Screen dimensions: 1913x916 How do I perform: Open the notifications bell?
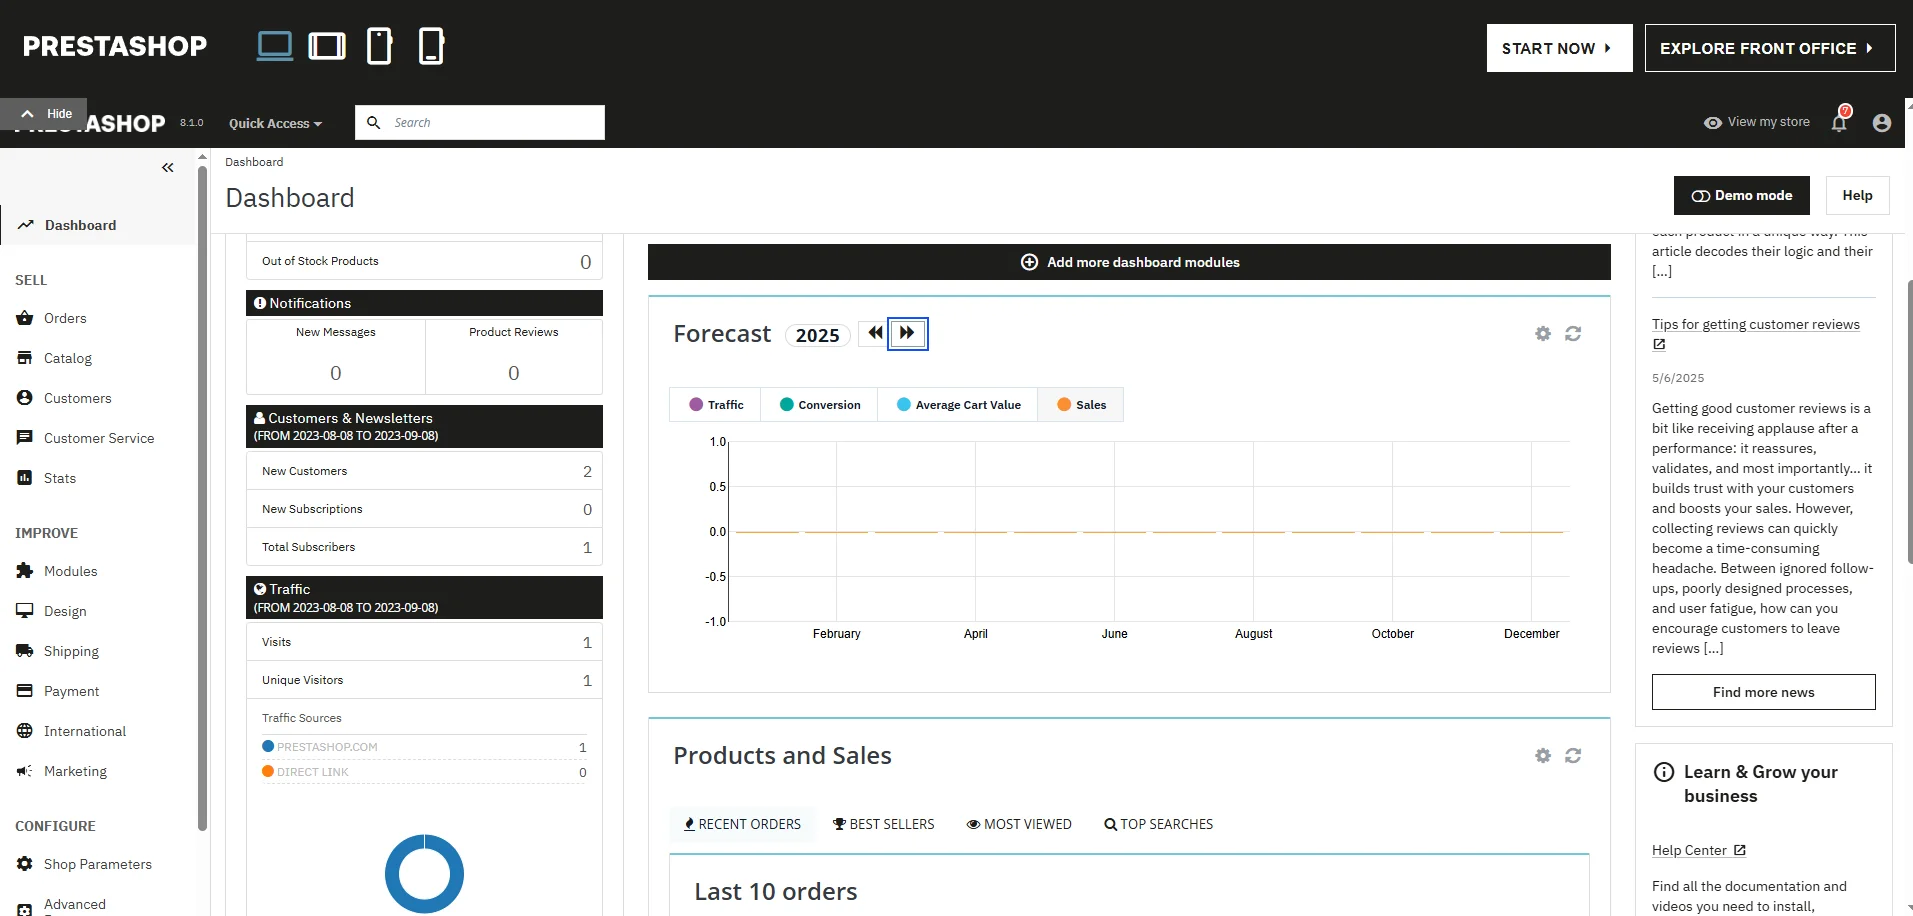(1839, 122)
